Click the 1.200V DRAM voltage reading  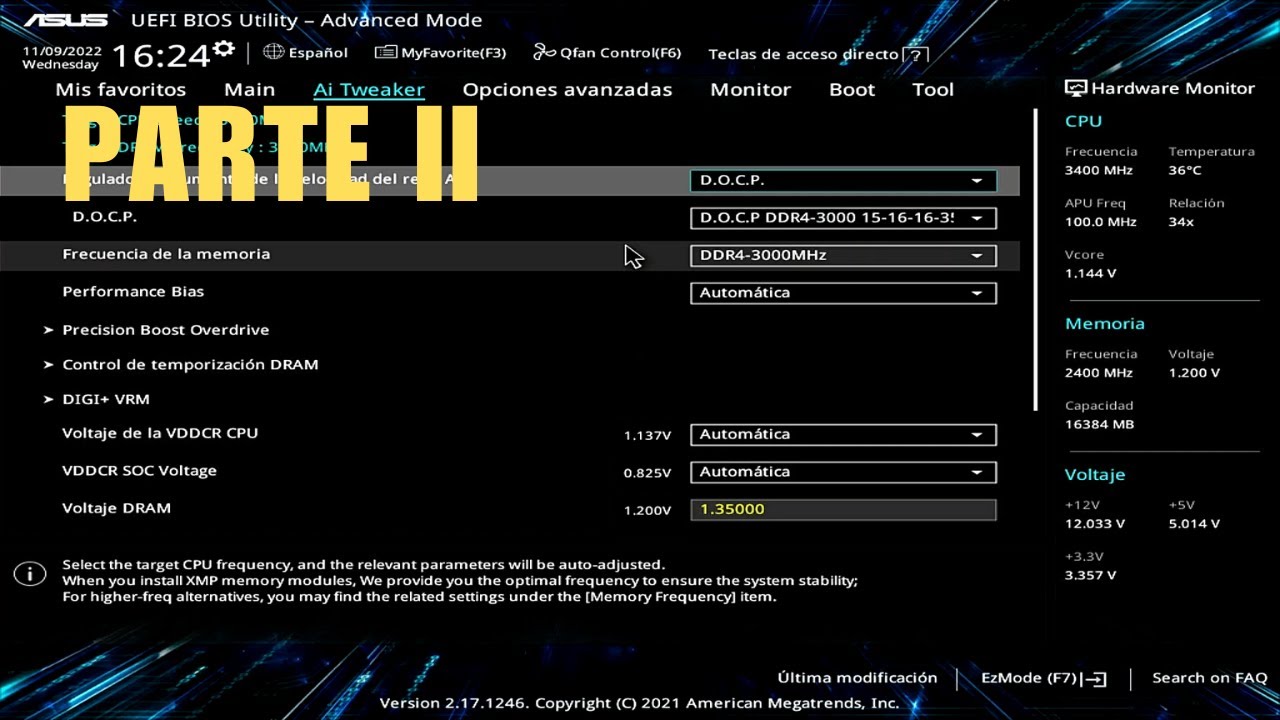[x=647, y=510]
